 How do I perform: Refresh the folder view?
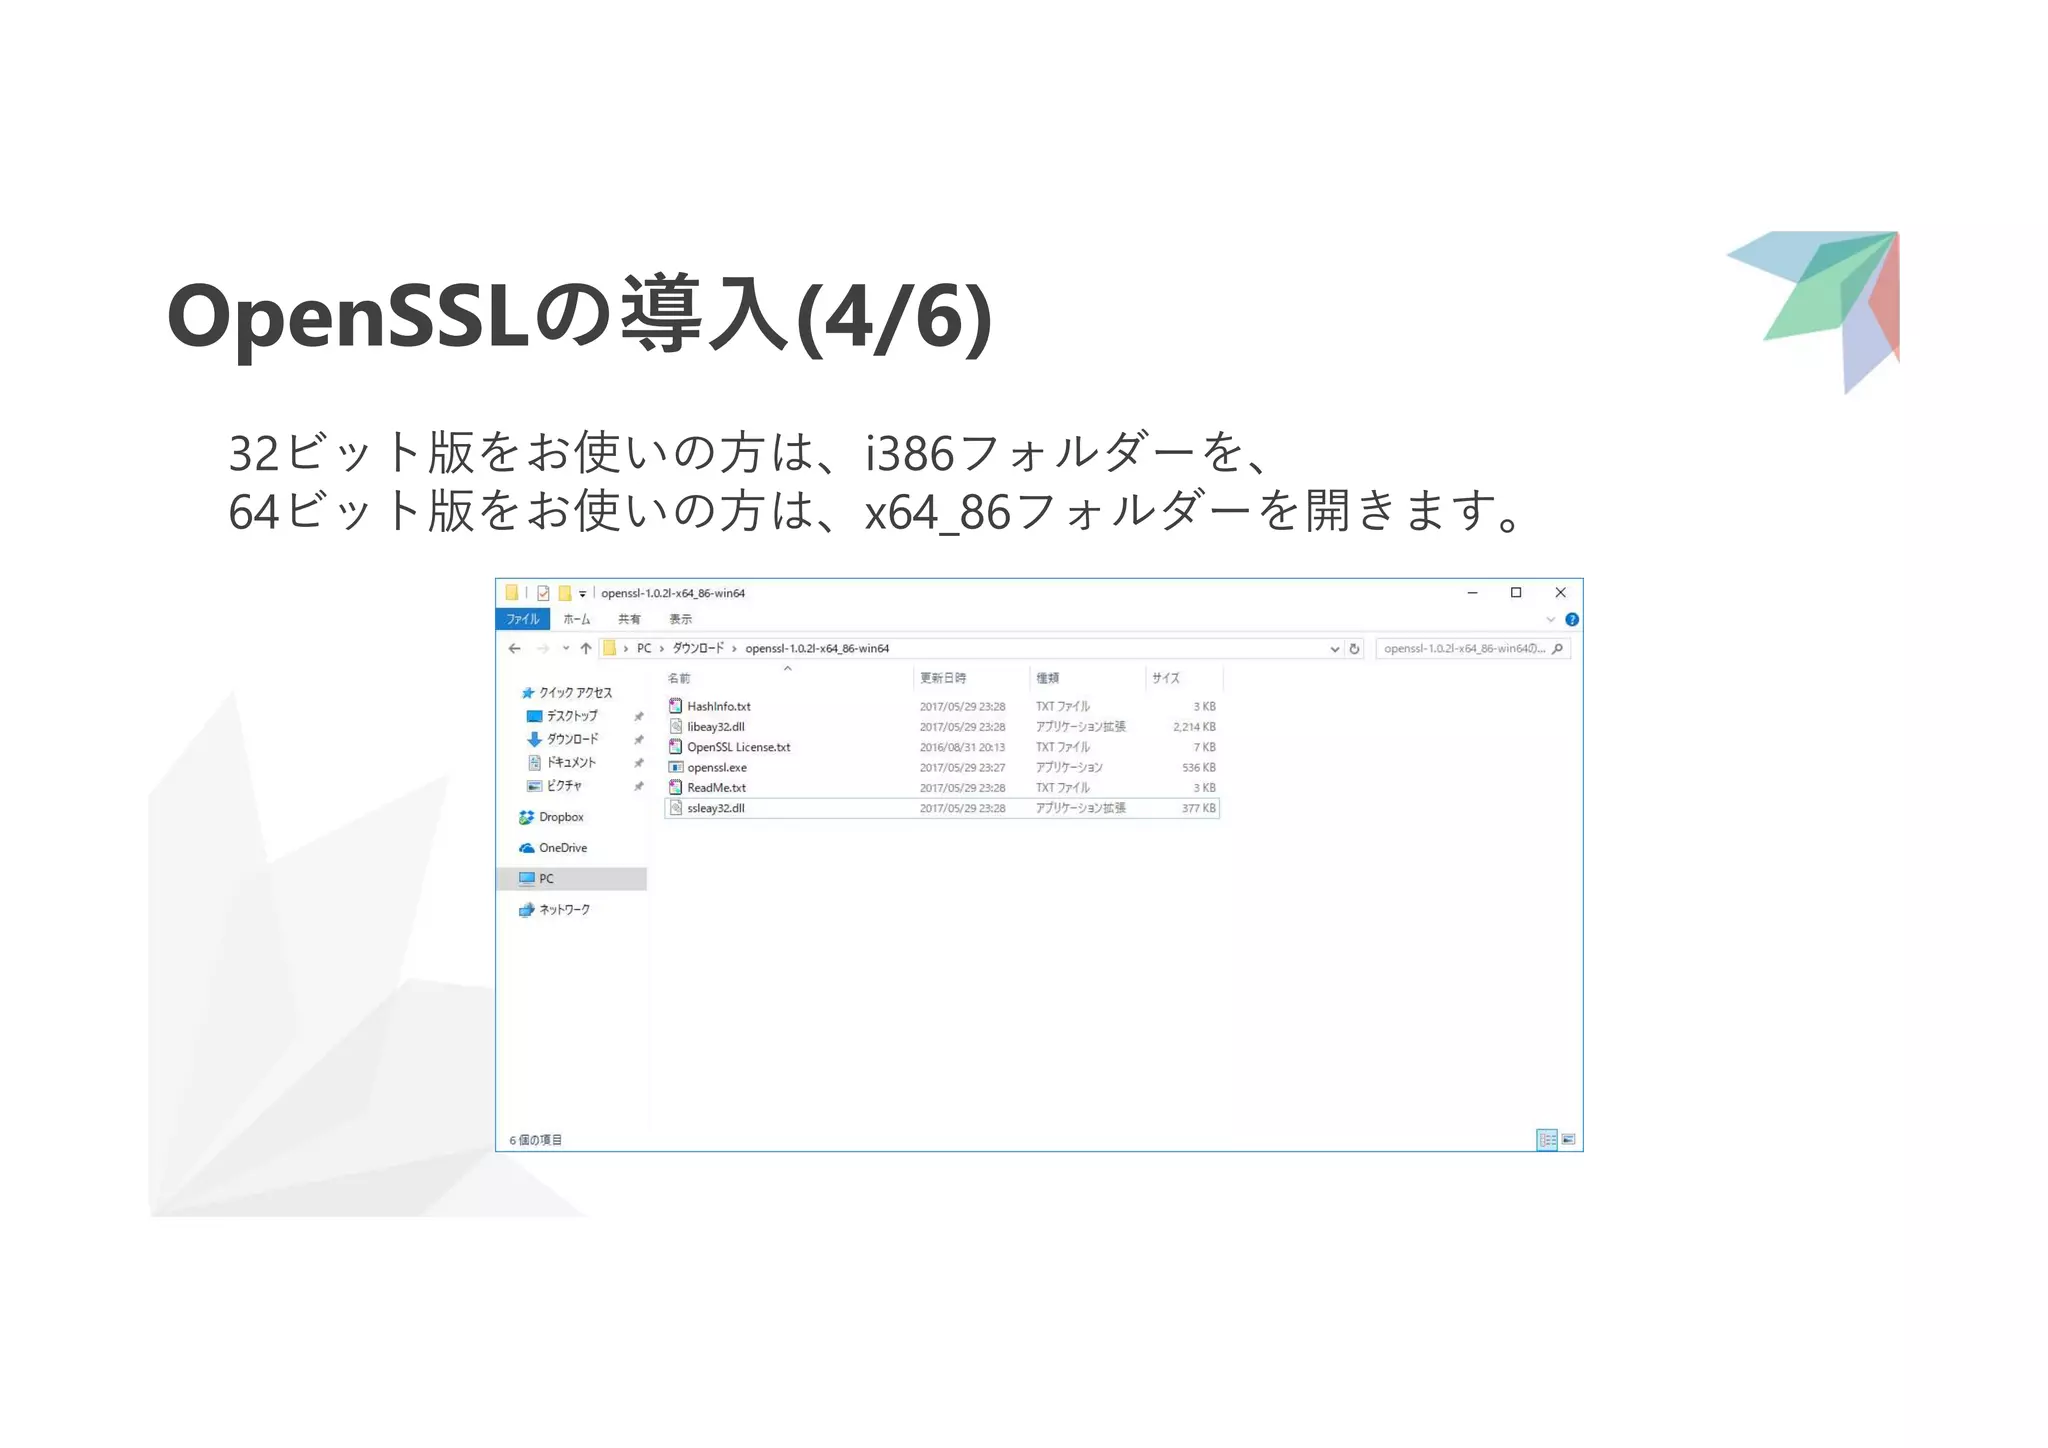[1354, 648]
